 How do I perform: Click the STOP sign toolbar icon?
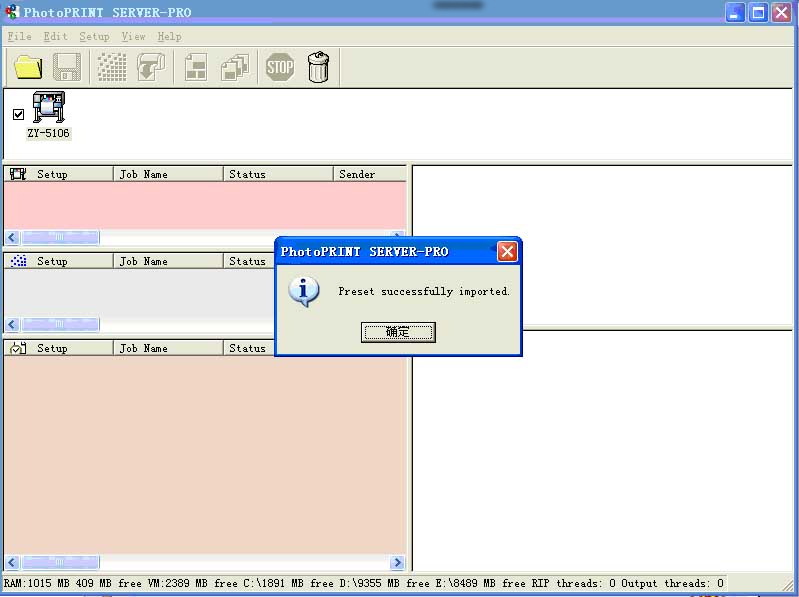click(x=280, y=67)
